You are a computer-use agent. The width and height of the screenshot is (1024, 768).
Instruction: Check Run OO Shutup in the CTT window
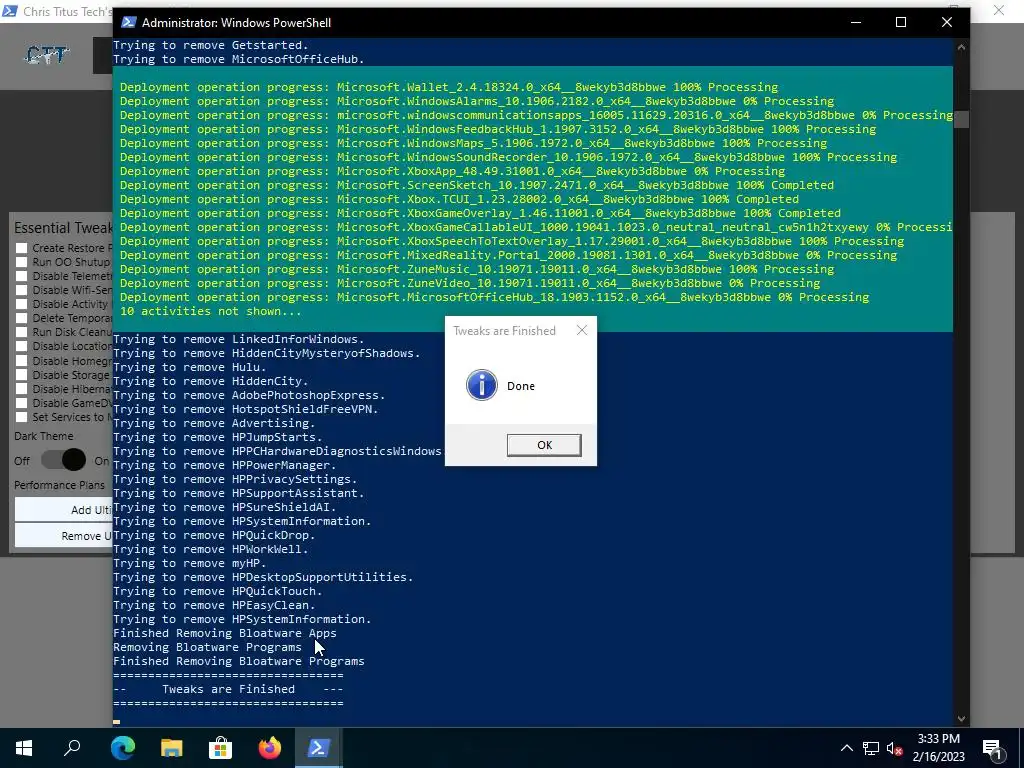[x=22, y=262]
